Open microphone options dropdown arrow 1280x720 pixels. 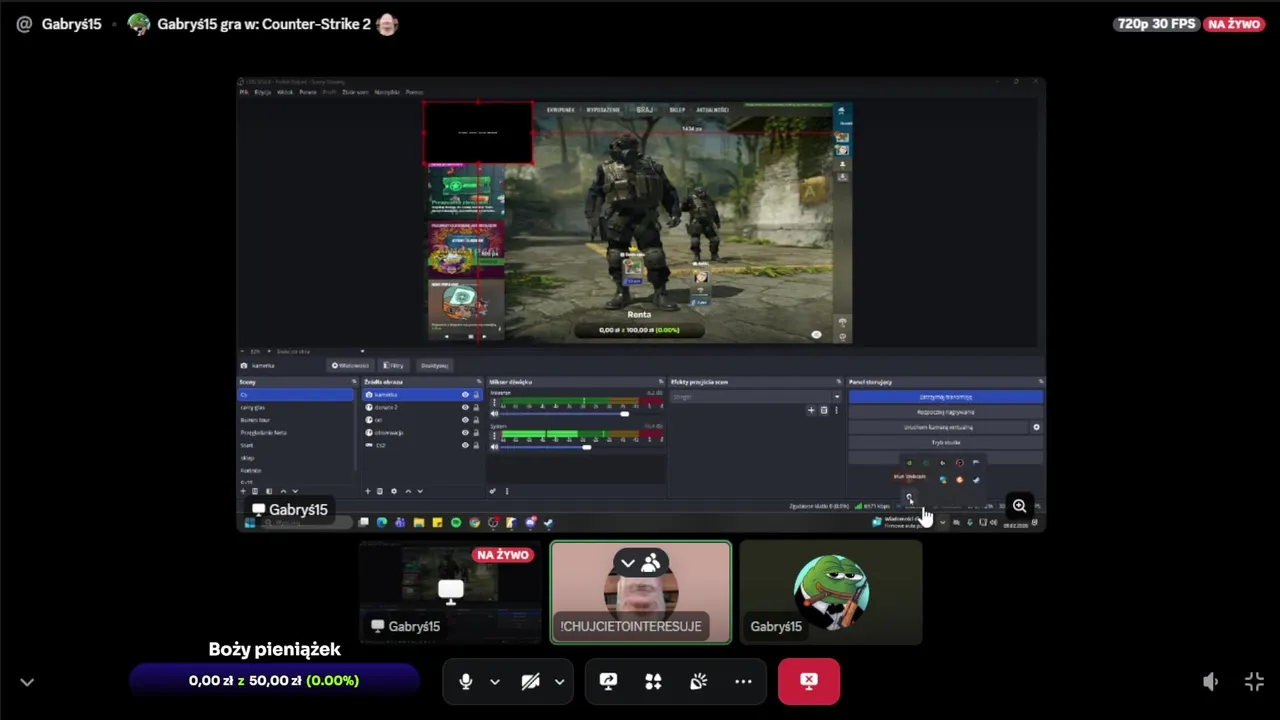pos(494,681)
